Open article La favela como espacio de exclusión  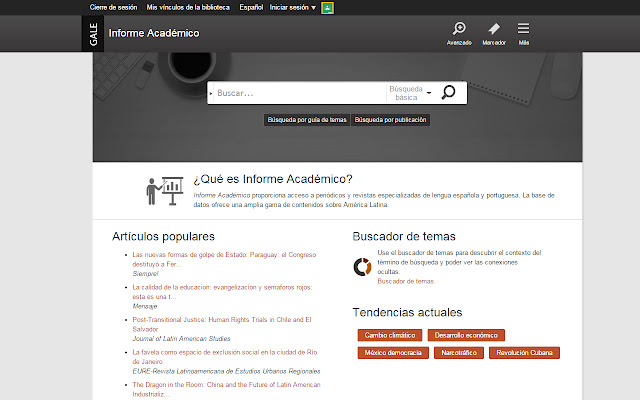[224, 357]
